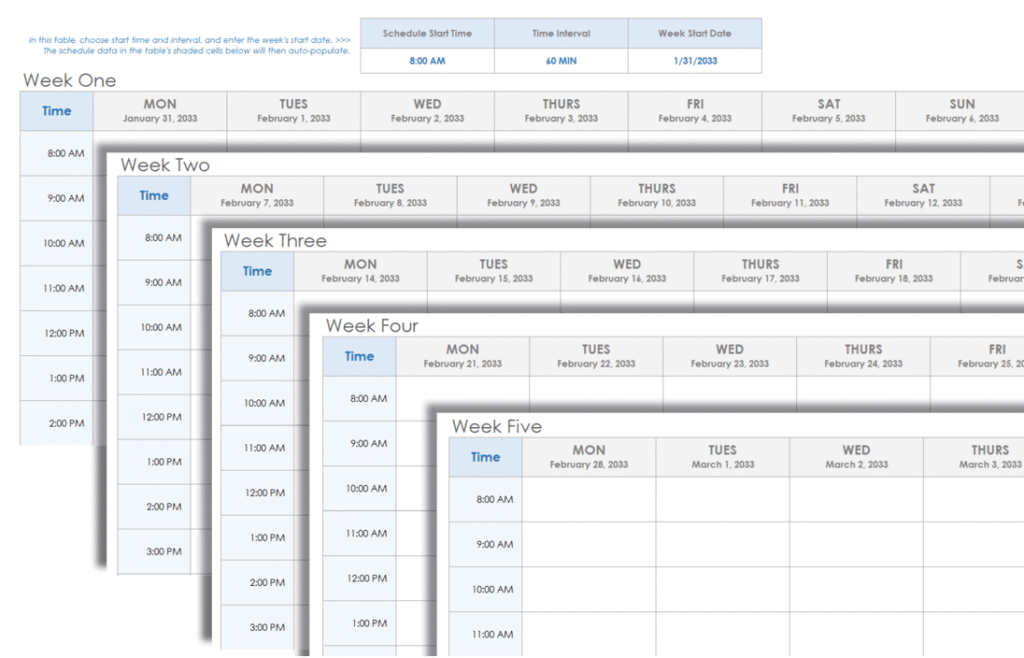Select THURS March 3, 2033 column header
The height and width of the screenshot is (658, 1024).
pyautogui.click(x=974, y=457)
